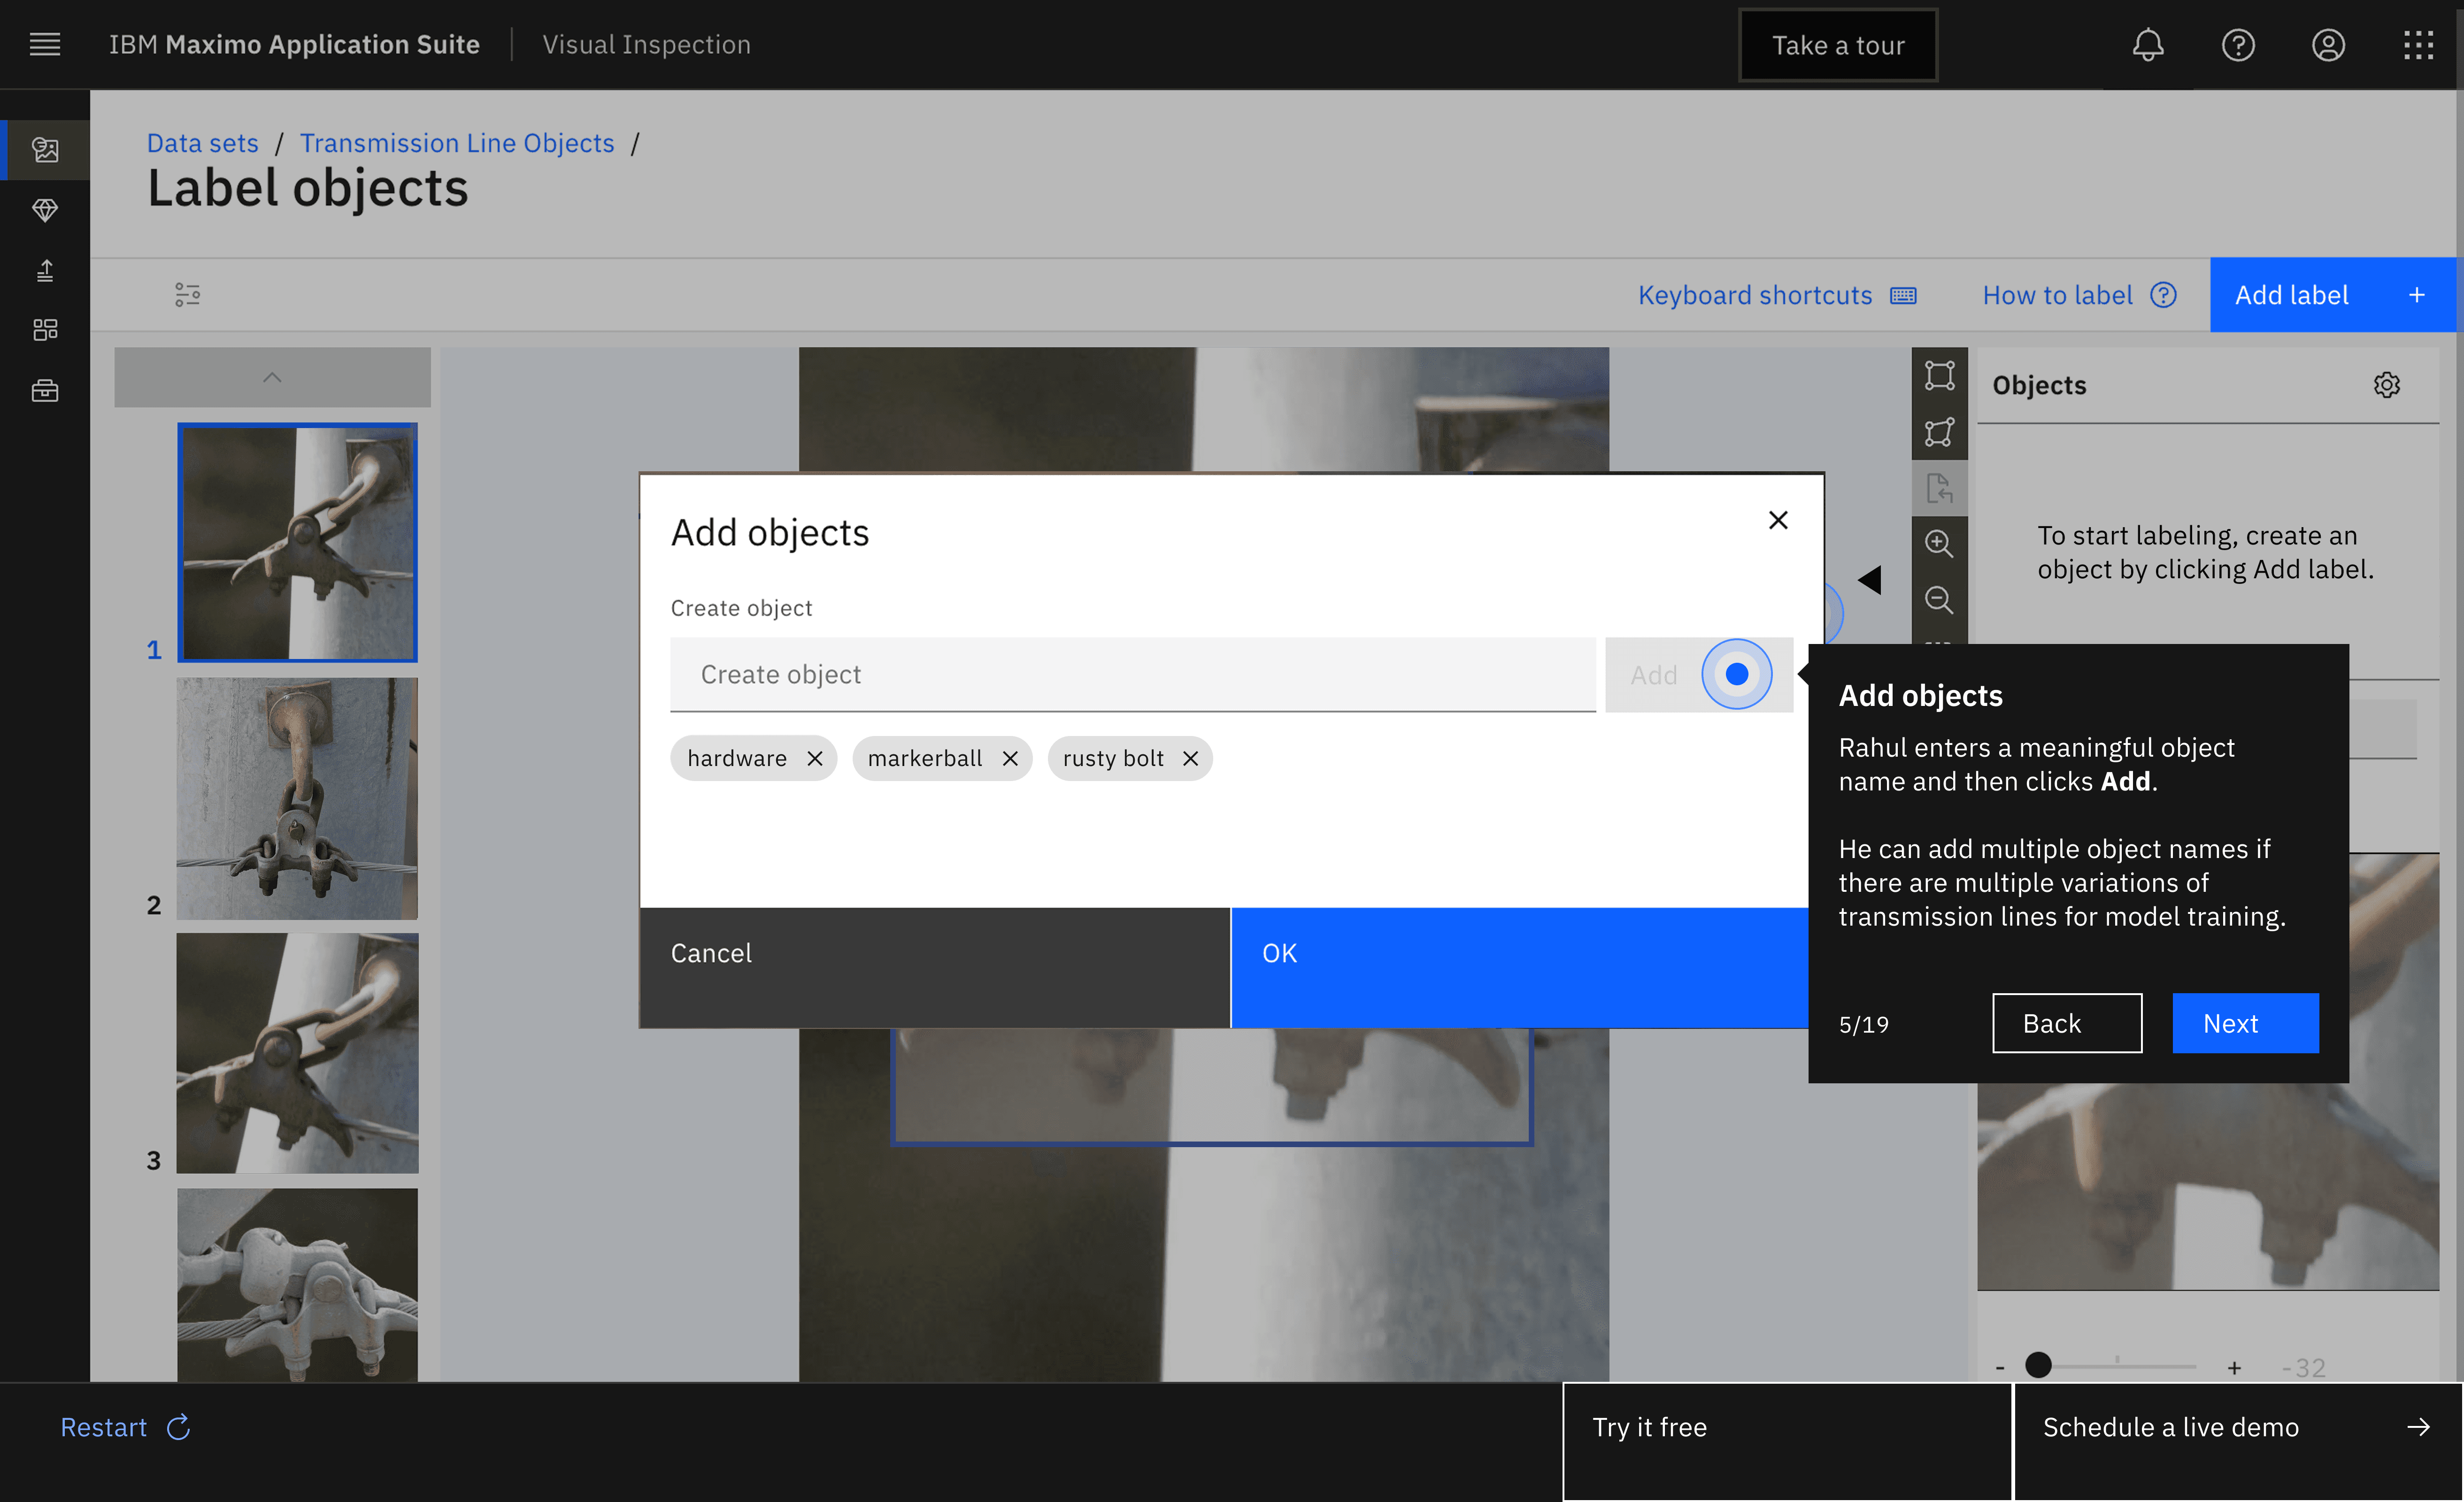Click the Create object text field
This screenshot has width=2464, height=1502.
point(1132,675)
